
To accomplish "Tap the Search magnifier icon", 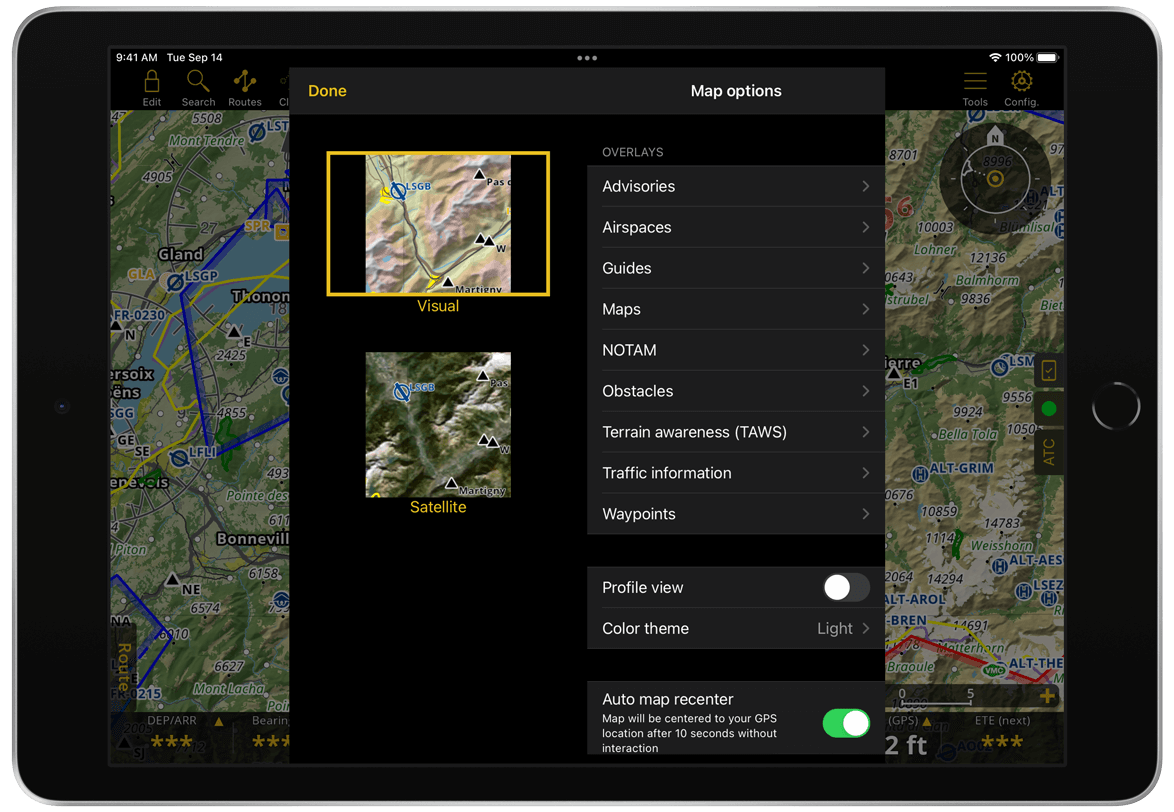I will coord(198,87).
